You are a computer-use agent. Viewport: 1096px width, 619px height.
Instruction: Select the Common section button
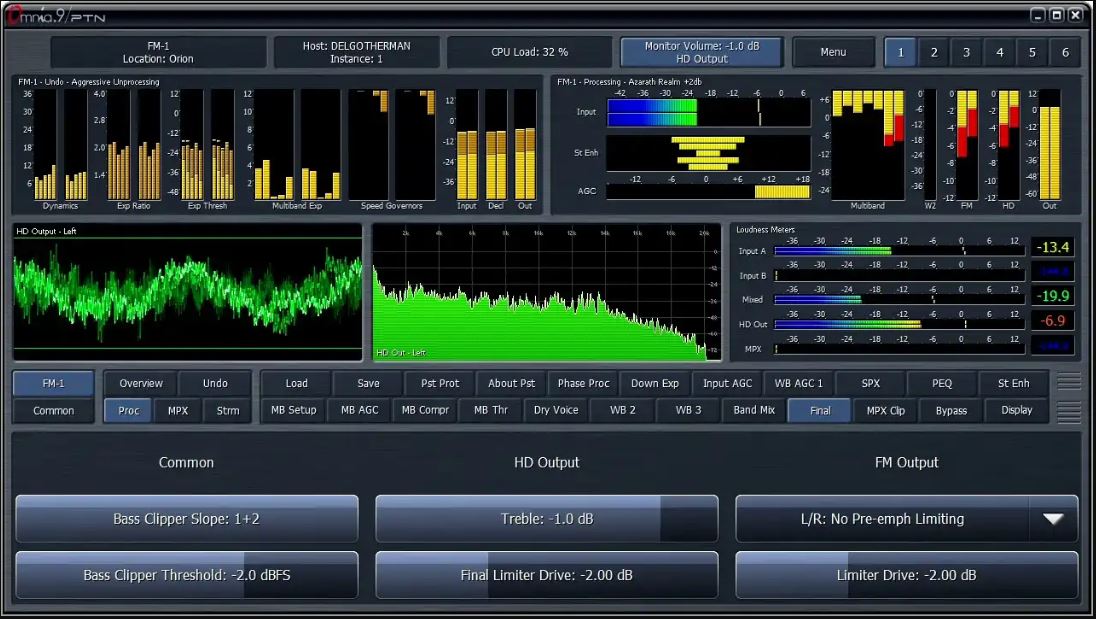[x=54, y=410]
